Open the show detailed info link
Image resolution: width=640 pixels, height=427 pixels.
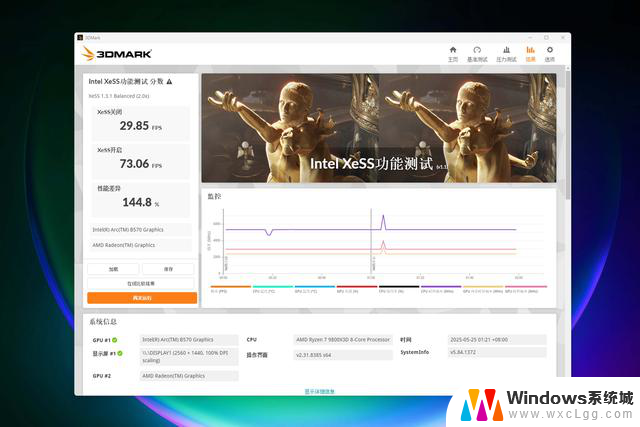320,391
